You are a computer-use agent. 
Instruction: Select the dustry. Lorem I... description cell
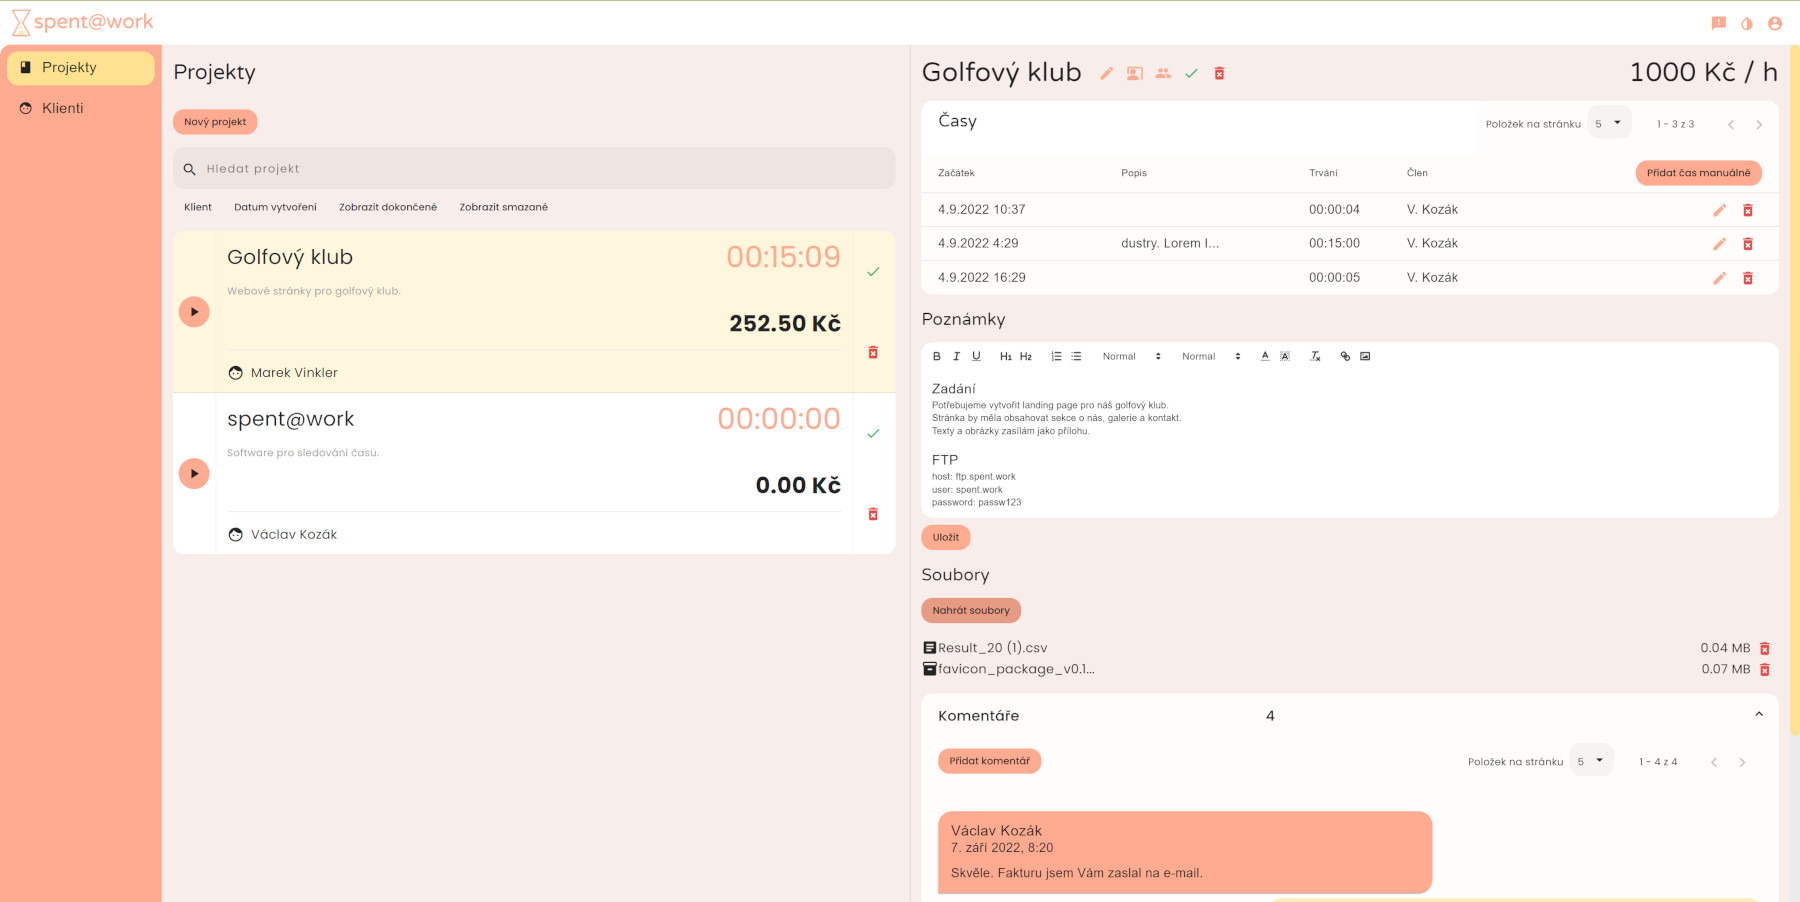[1170, 243]
